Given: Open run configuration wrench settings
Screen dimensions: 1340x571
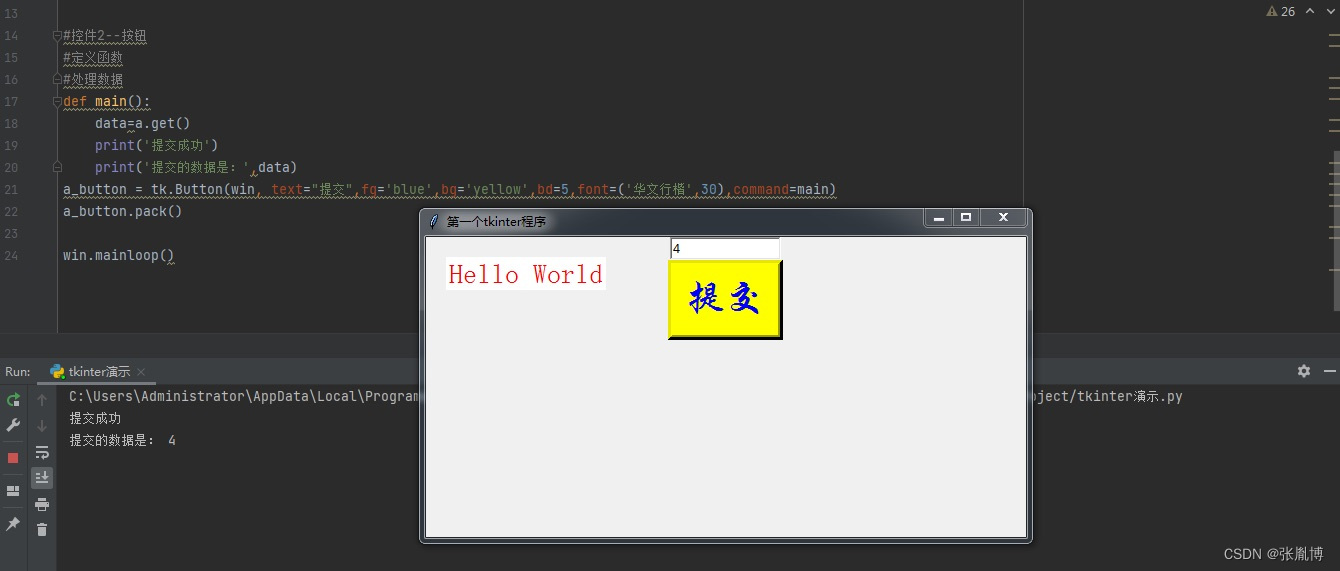Looking at the screenshot, I should [x=13, y=425].
